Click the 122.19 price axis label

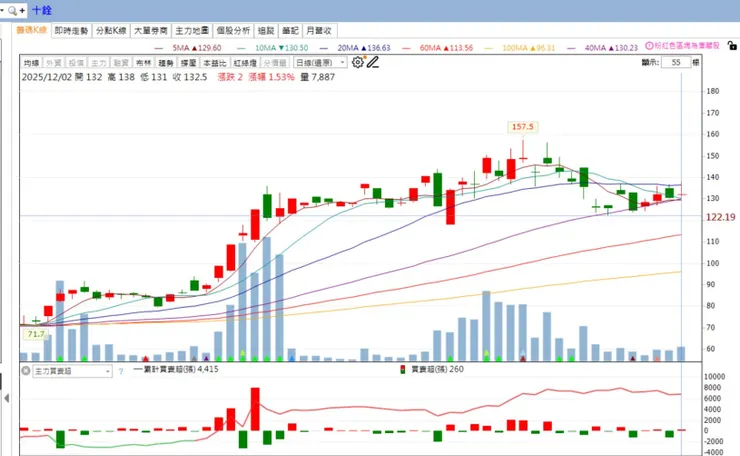(721, 217)
